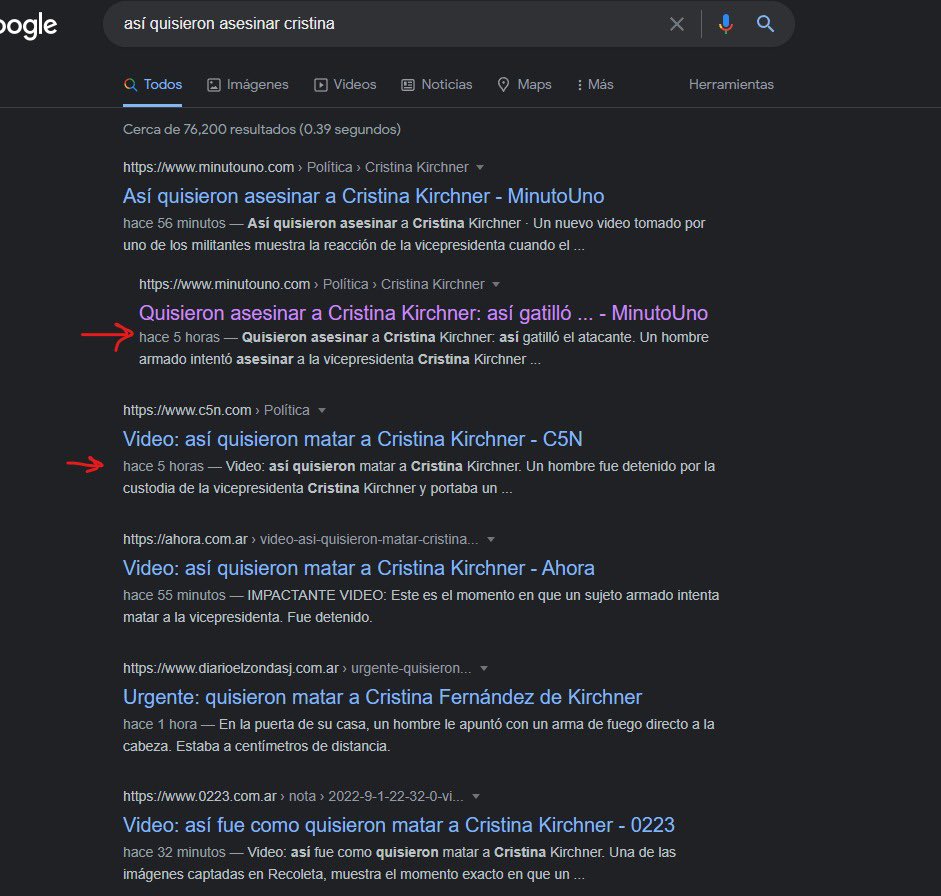The height and width of the screenshot is (896, 941).
Task: Open 'Así quisieron asesinar a Cristina Kirchner - MinutoUno' result
Action: pos(364,196)
